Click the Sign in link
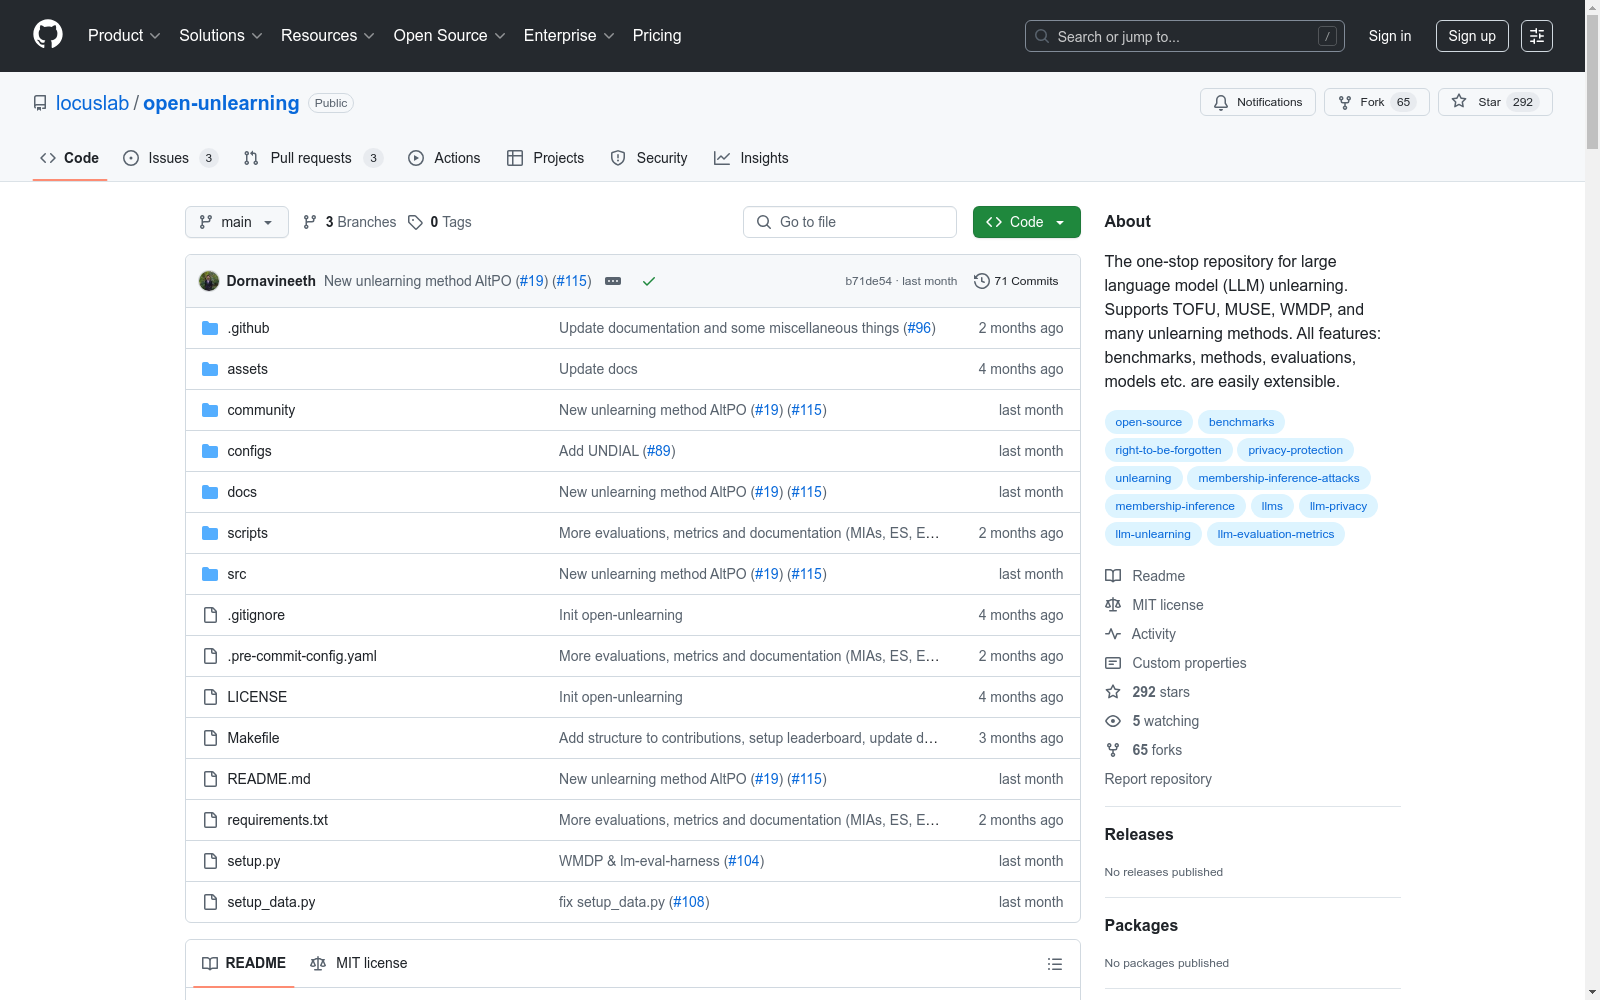Viewport: 1600px width, 1000px height. click(x=1390, y=36)
